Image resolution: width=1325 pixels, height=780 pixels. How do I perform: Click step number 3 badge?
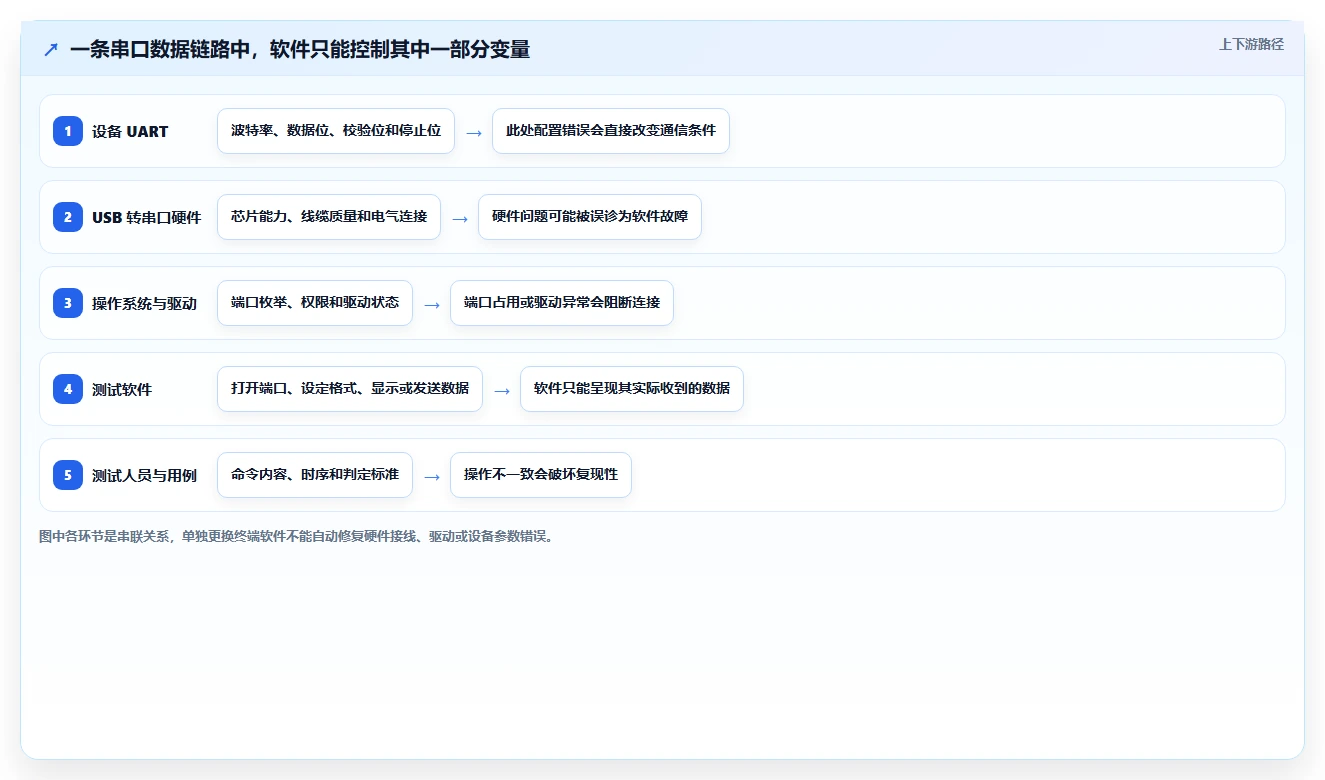click(68, 303)
